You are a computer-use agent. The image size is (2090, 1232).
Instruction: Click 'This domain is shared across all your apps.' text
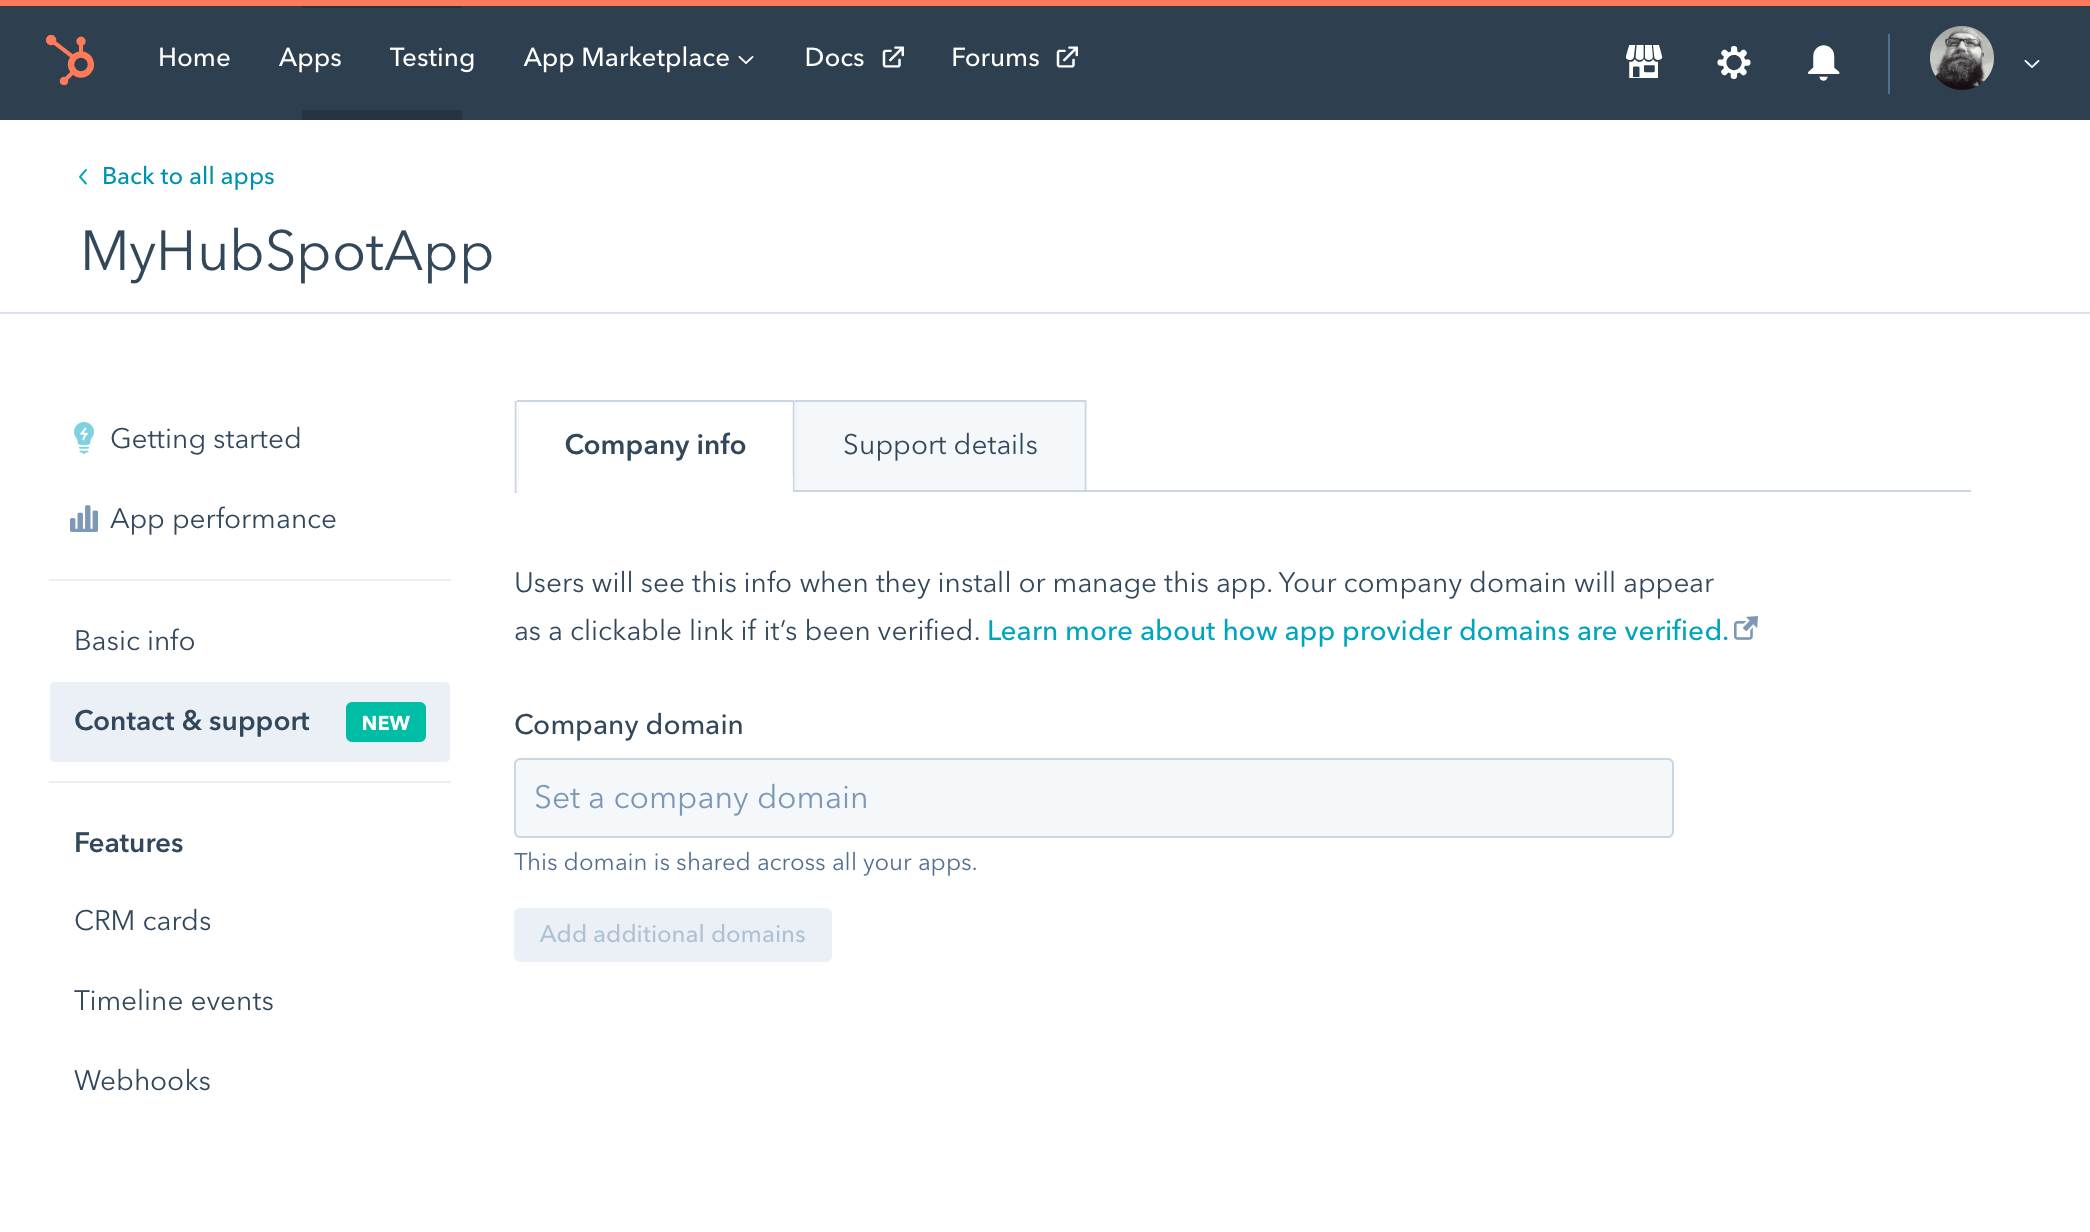tap(745, 862)
